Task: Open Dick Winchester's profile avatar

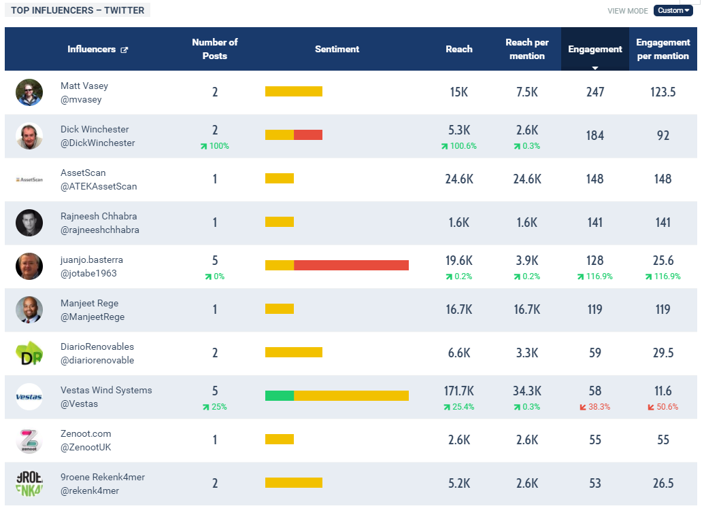Action: point(29,136)
